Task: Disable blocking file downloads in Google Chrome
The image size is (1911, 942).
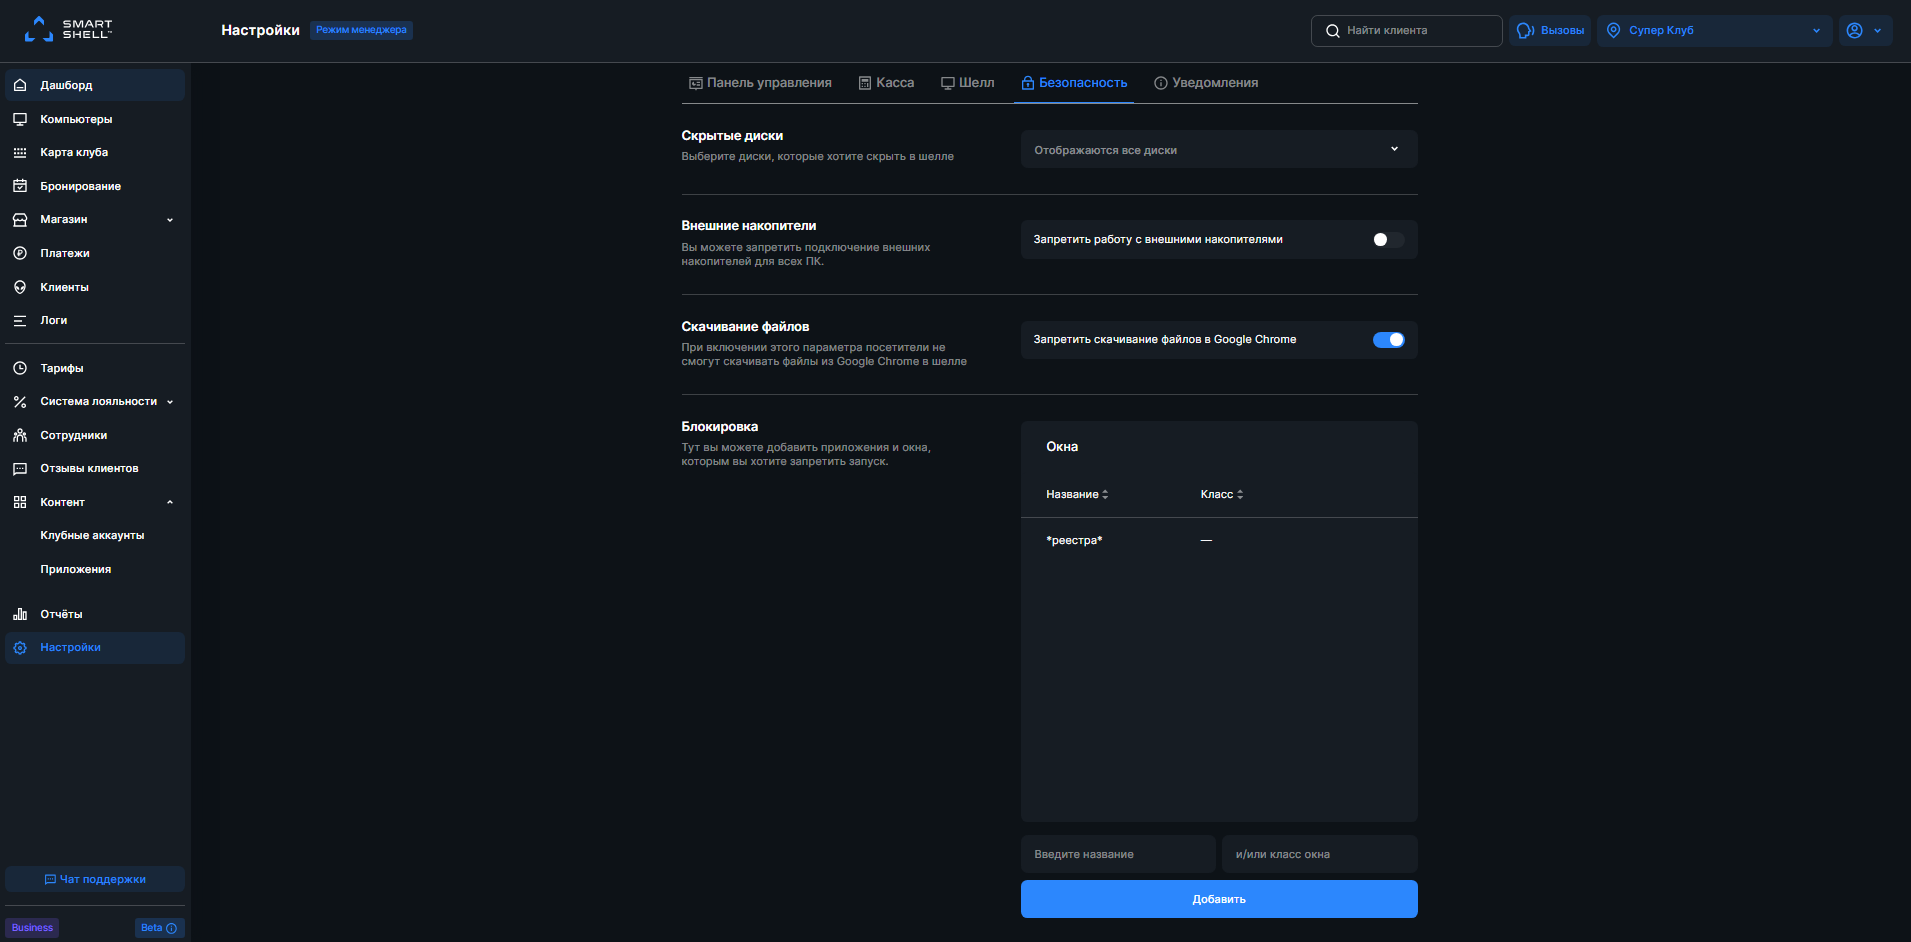Action: 1389,339
